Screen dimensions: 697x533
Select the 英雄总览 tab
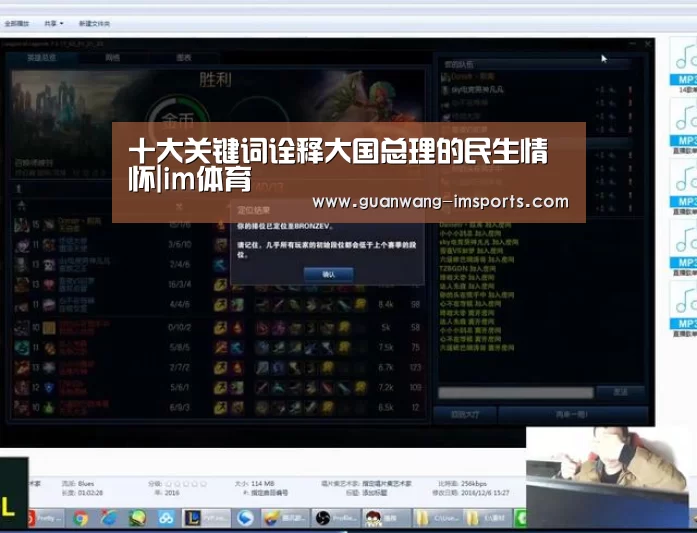(42, 58)
